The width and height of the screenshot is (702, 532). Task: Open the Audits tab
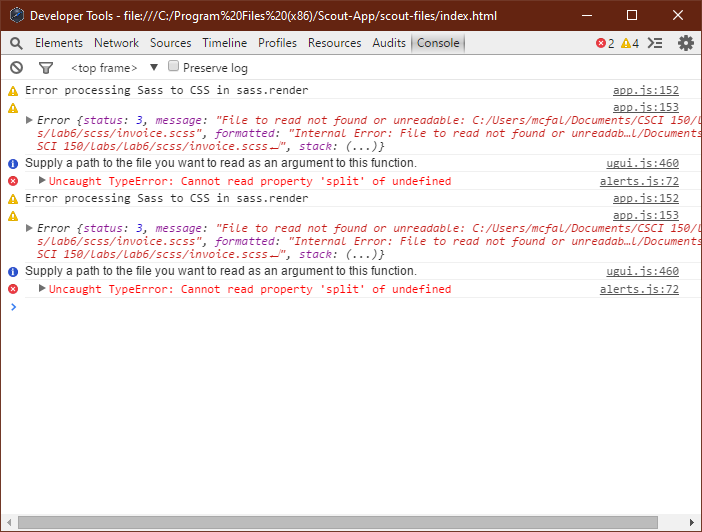(x=389, y=43)
